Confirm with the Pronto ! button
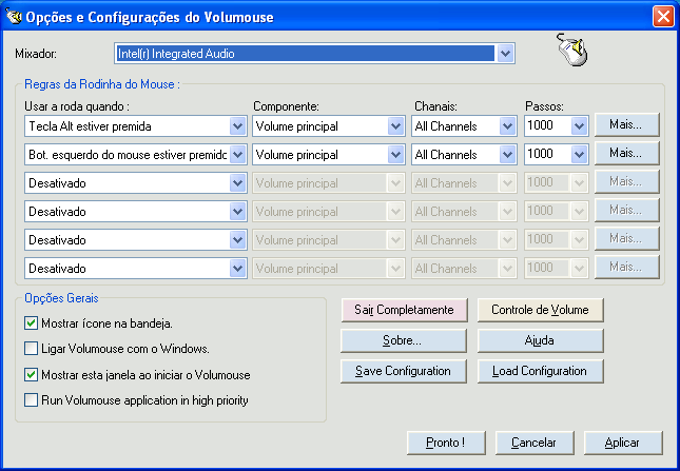 coord(446,443)
